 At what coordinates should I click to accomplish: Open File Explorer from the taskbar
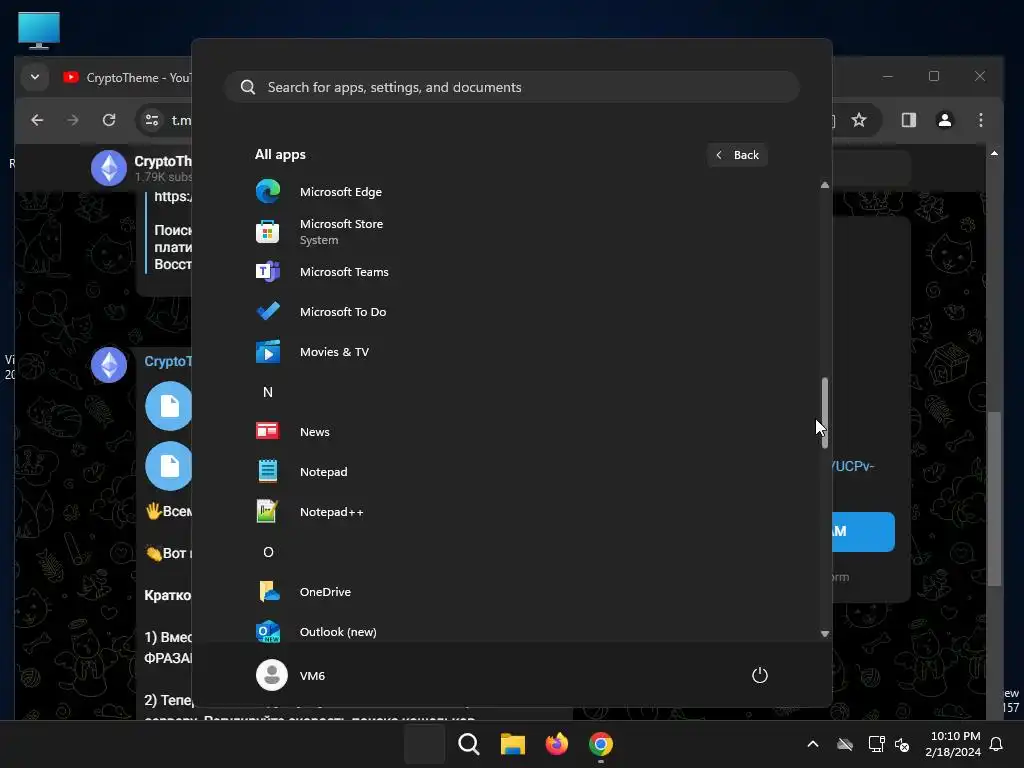click(x=513, y=744)
